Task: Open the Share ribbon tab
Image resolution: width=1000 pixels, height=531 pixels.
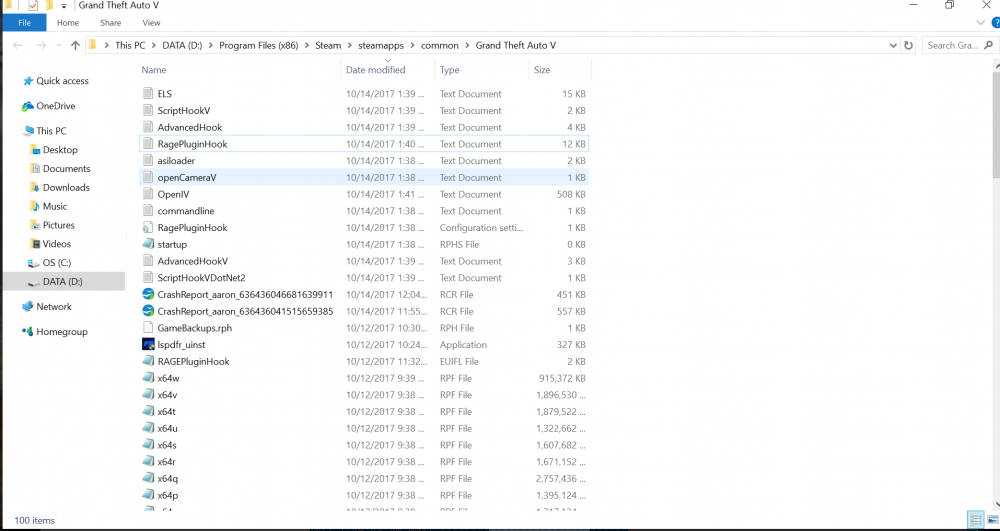Action: (110, 23)
